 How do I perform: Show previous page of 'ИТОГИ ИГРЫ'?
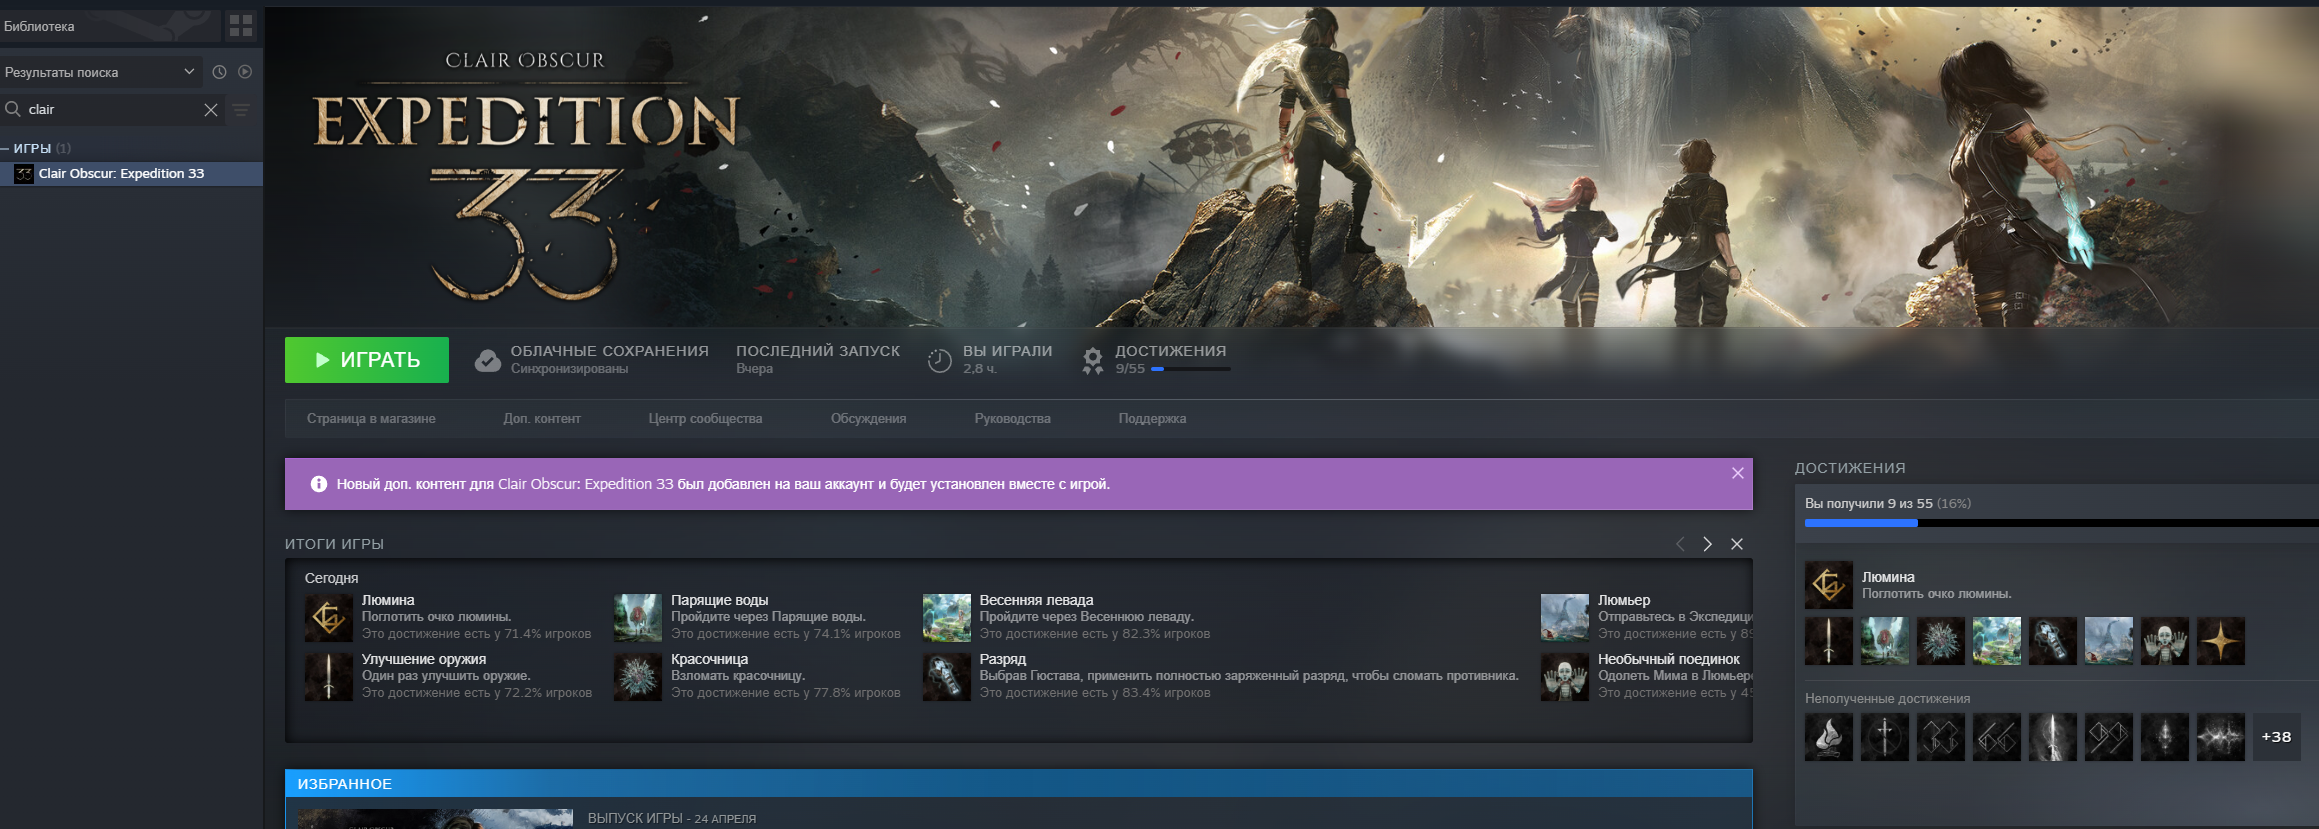click(x=1680, y=544)
